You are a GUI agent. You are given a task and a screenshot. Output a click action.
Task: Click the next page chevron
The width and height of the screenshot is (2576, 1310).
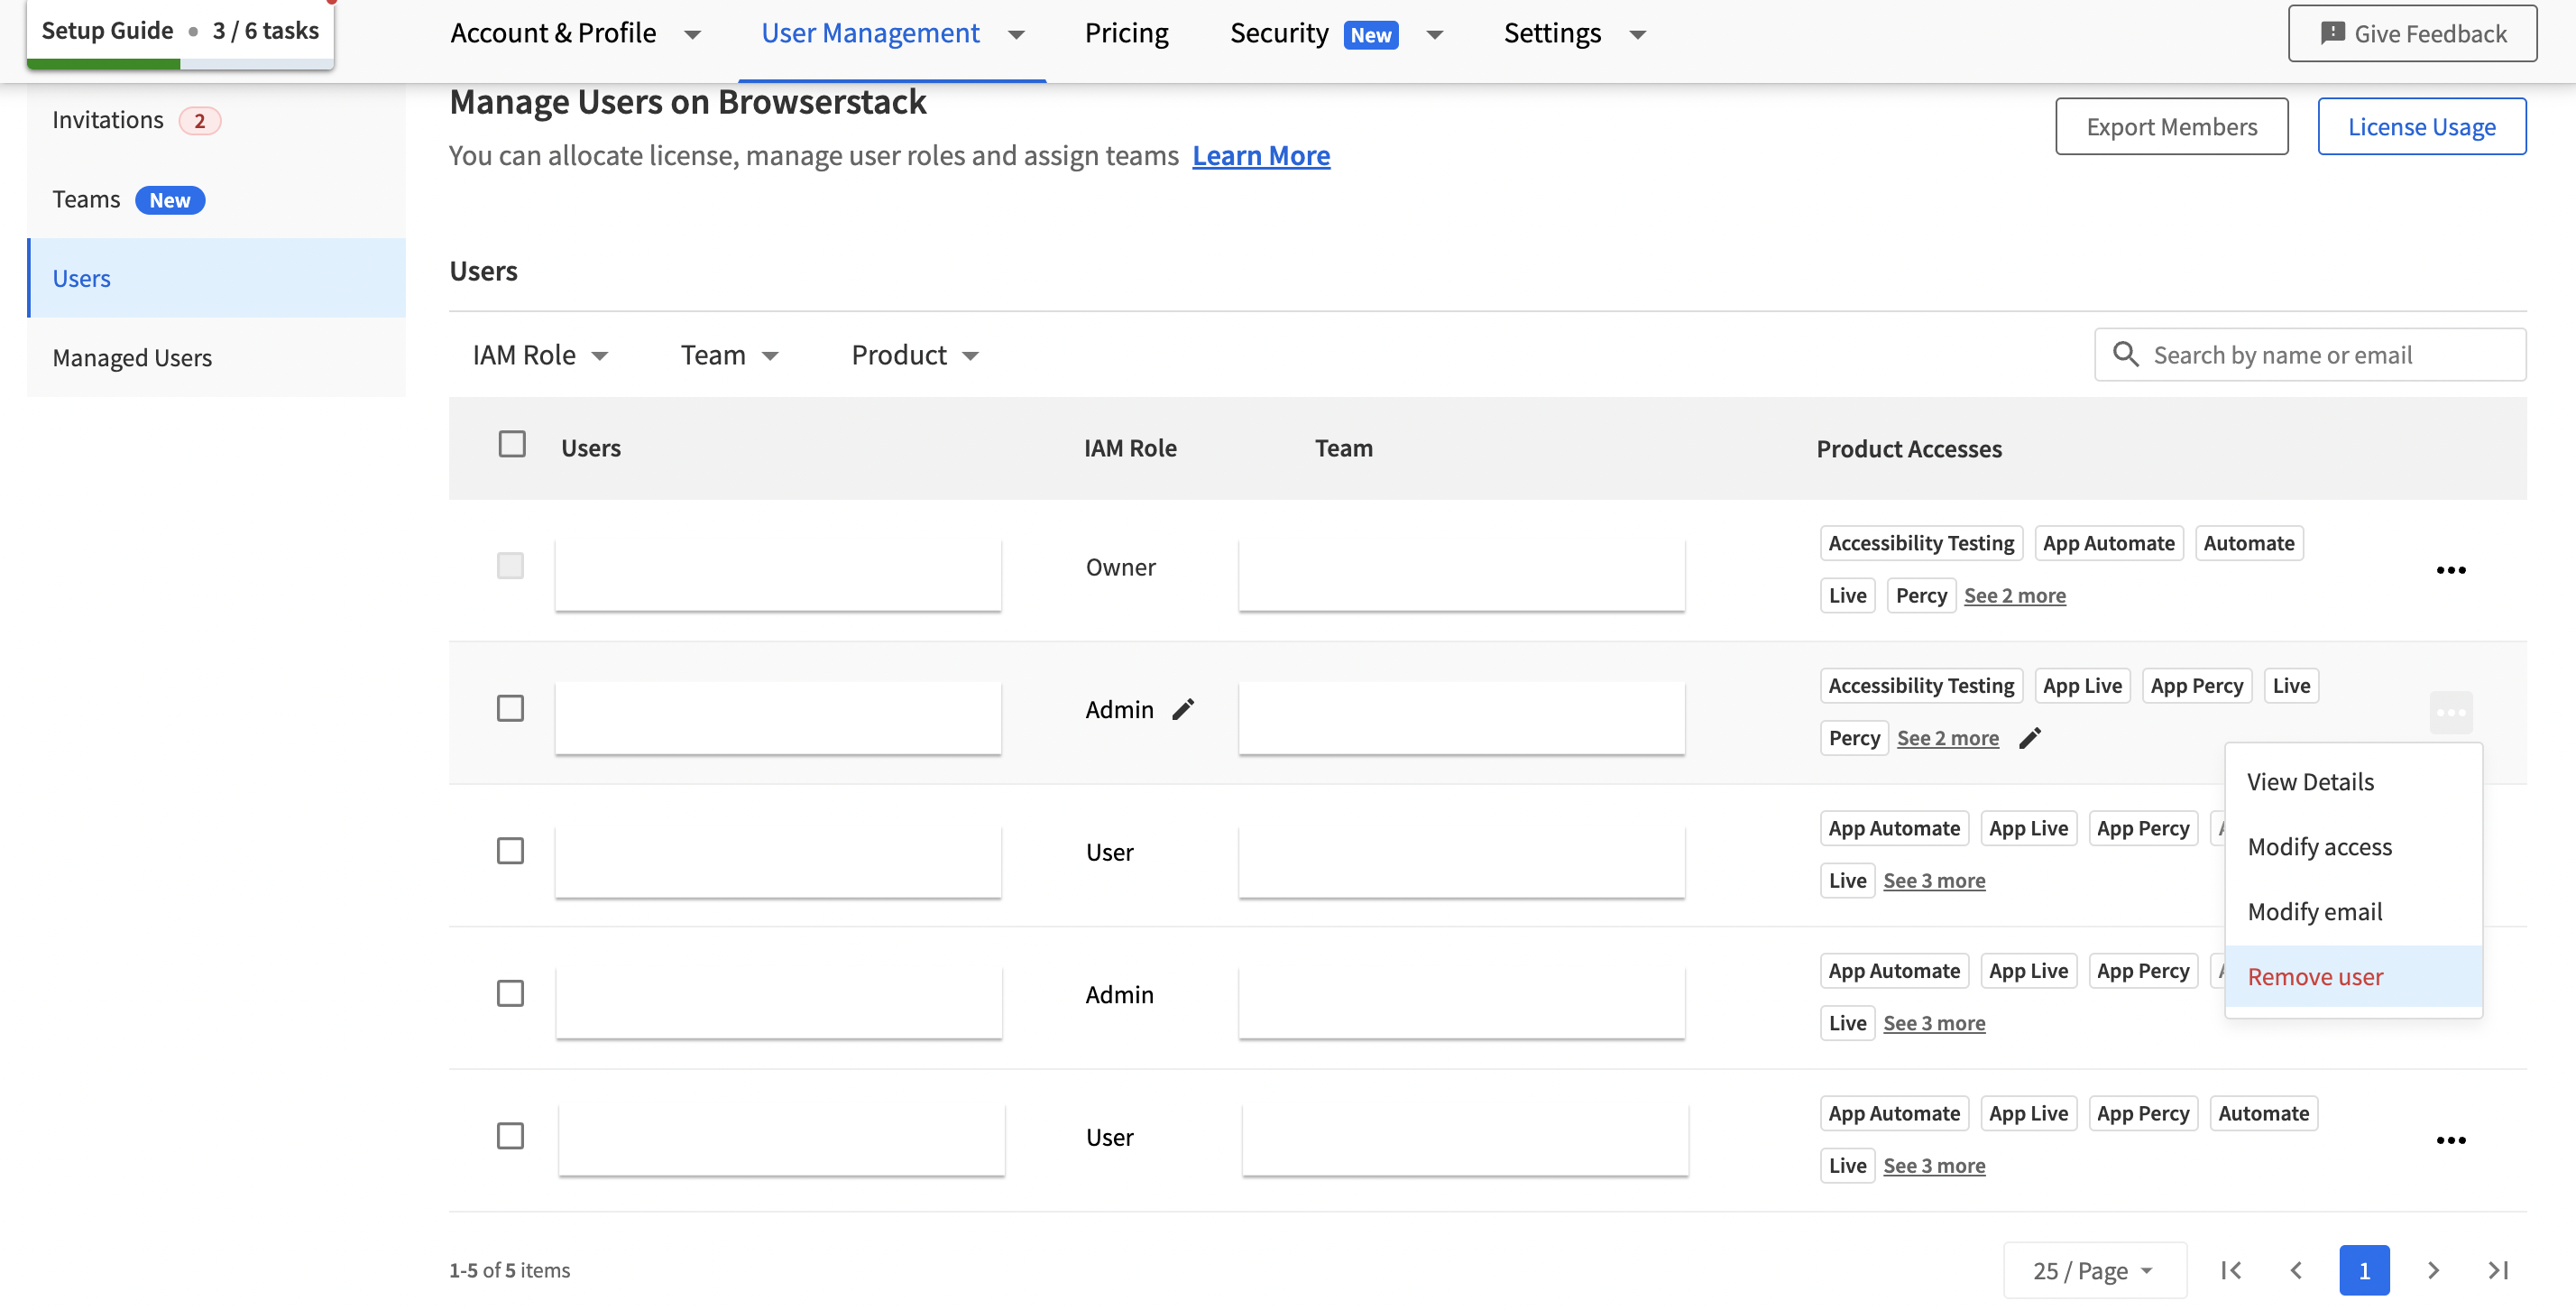click(2433, 1270)
